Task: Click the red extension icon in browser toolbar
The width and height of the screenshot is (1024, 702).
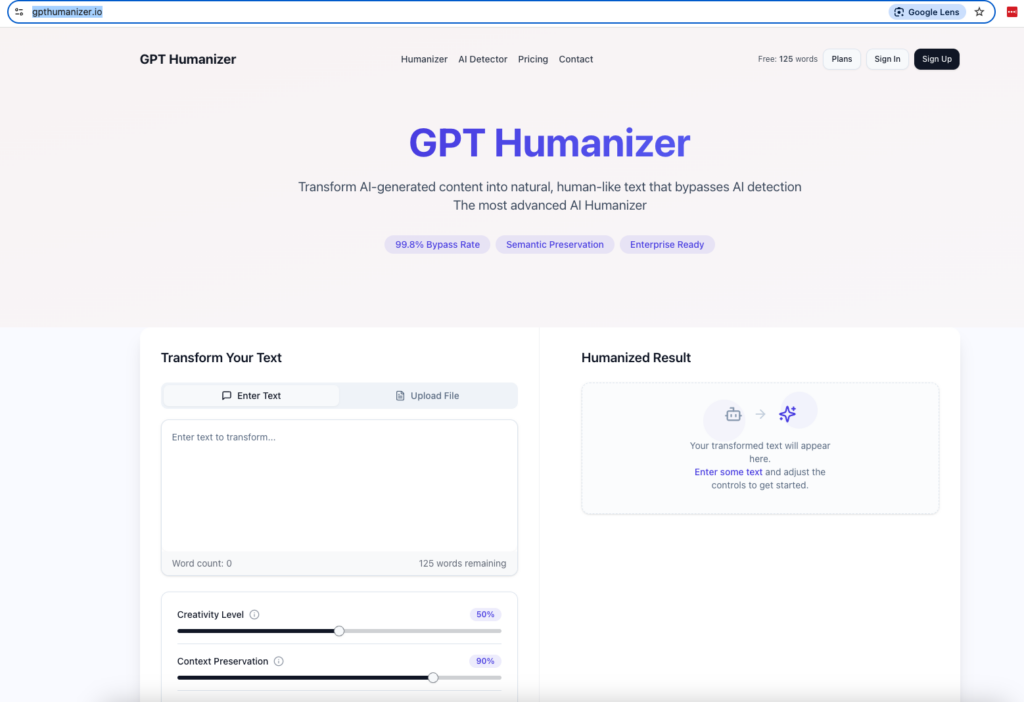Action: tap(1011, 12)
